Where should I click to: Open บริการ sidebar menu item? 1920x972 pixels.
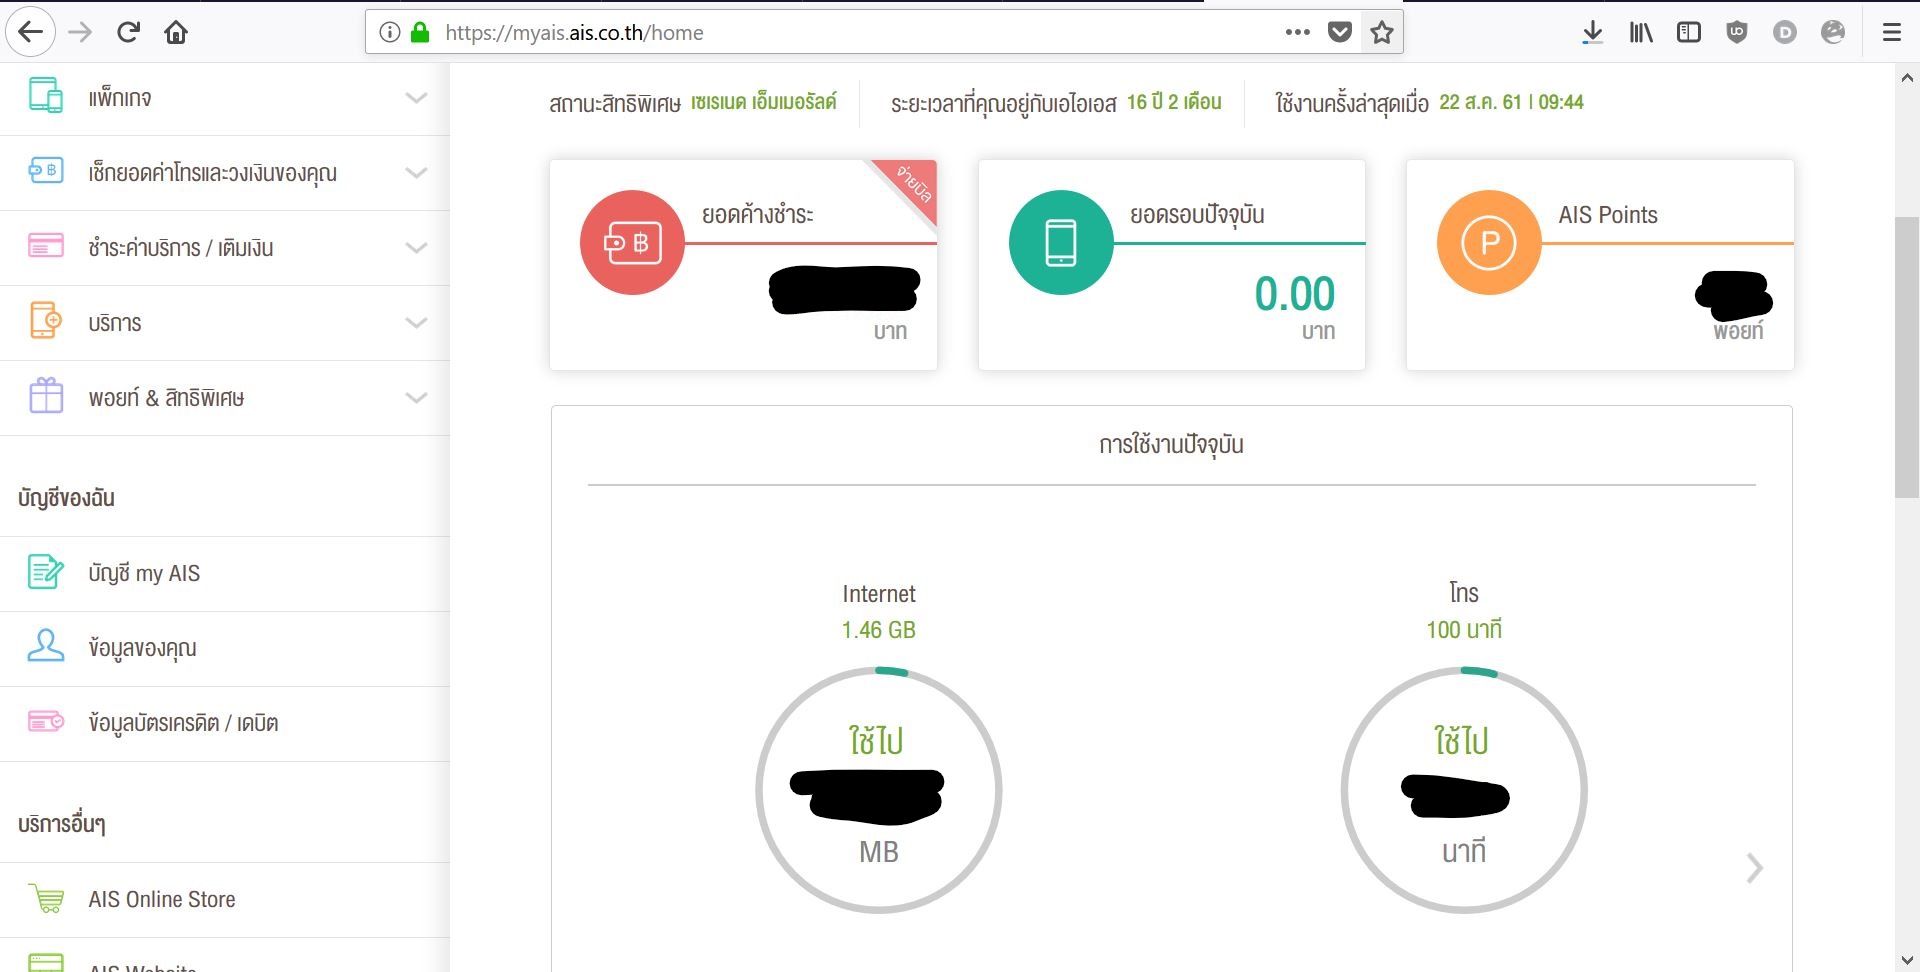[x=225, y=323]
